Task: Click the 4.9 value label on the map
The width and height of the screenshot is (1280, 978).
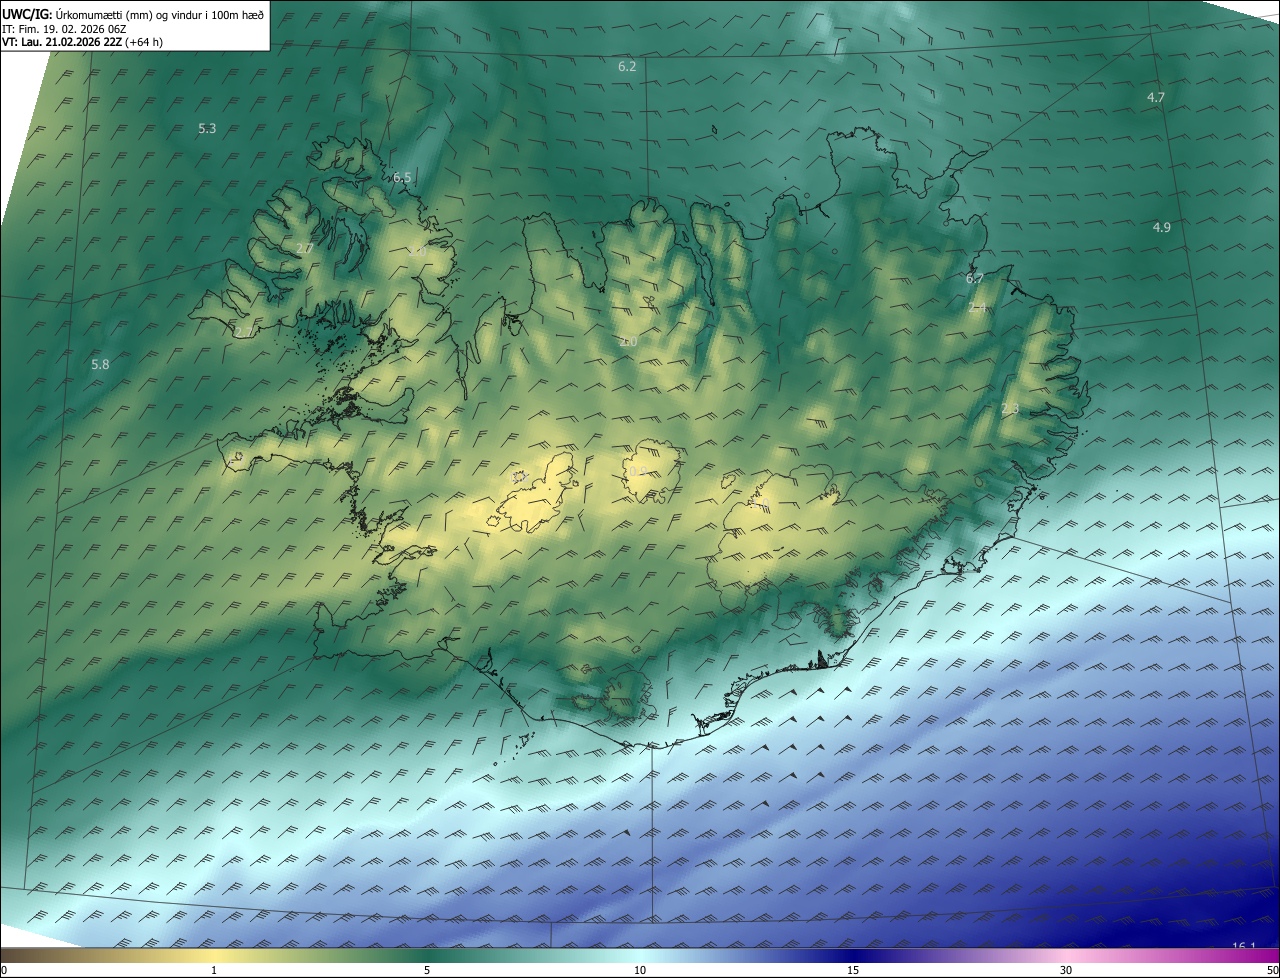Action: (x=1161, y=227)
